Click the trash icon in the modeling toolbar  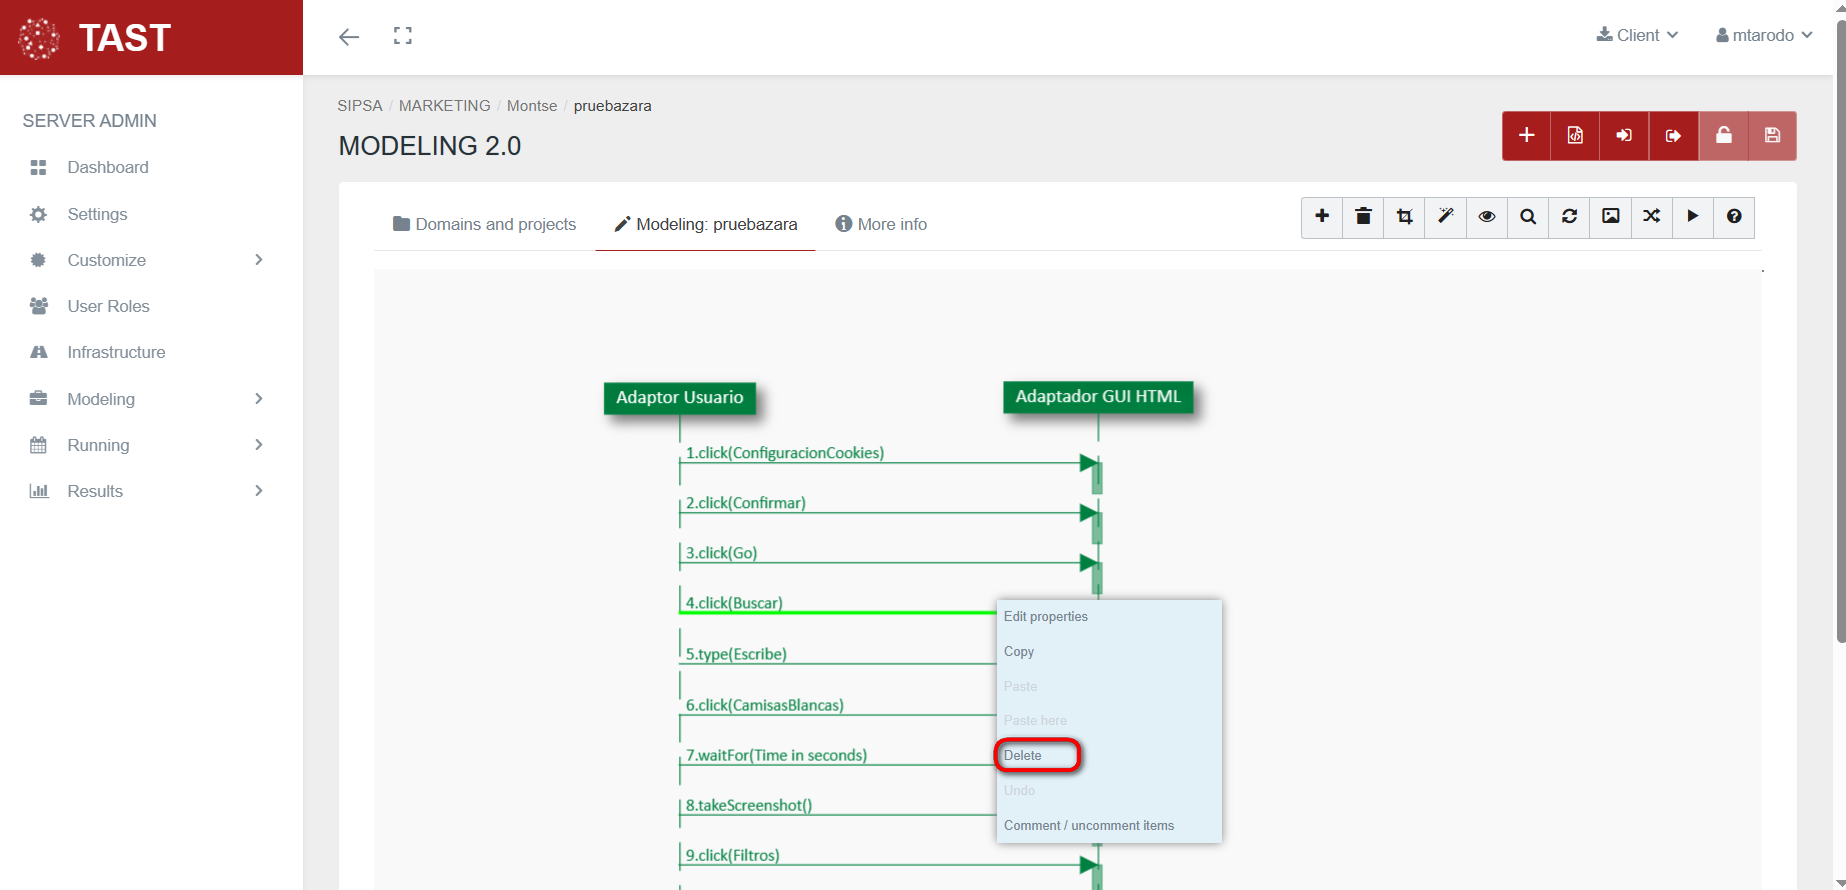[x=1363, y=217]
